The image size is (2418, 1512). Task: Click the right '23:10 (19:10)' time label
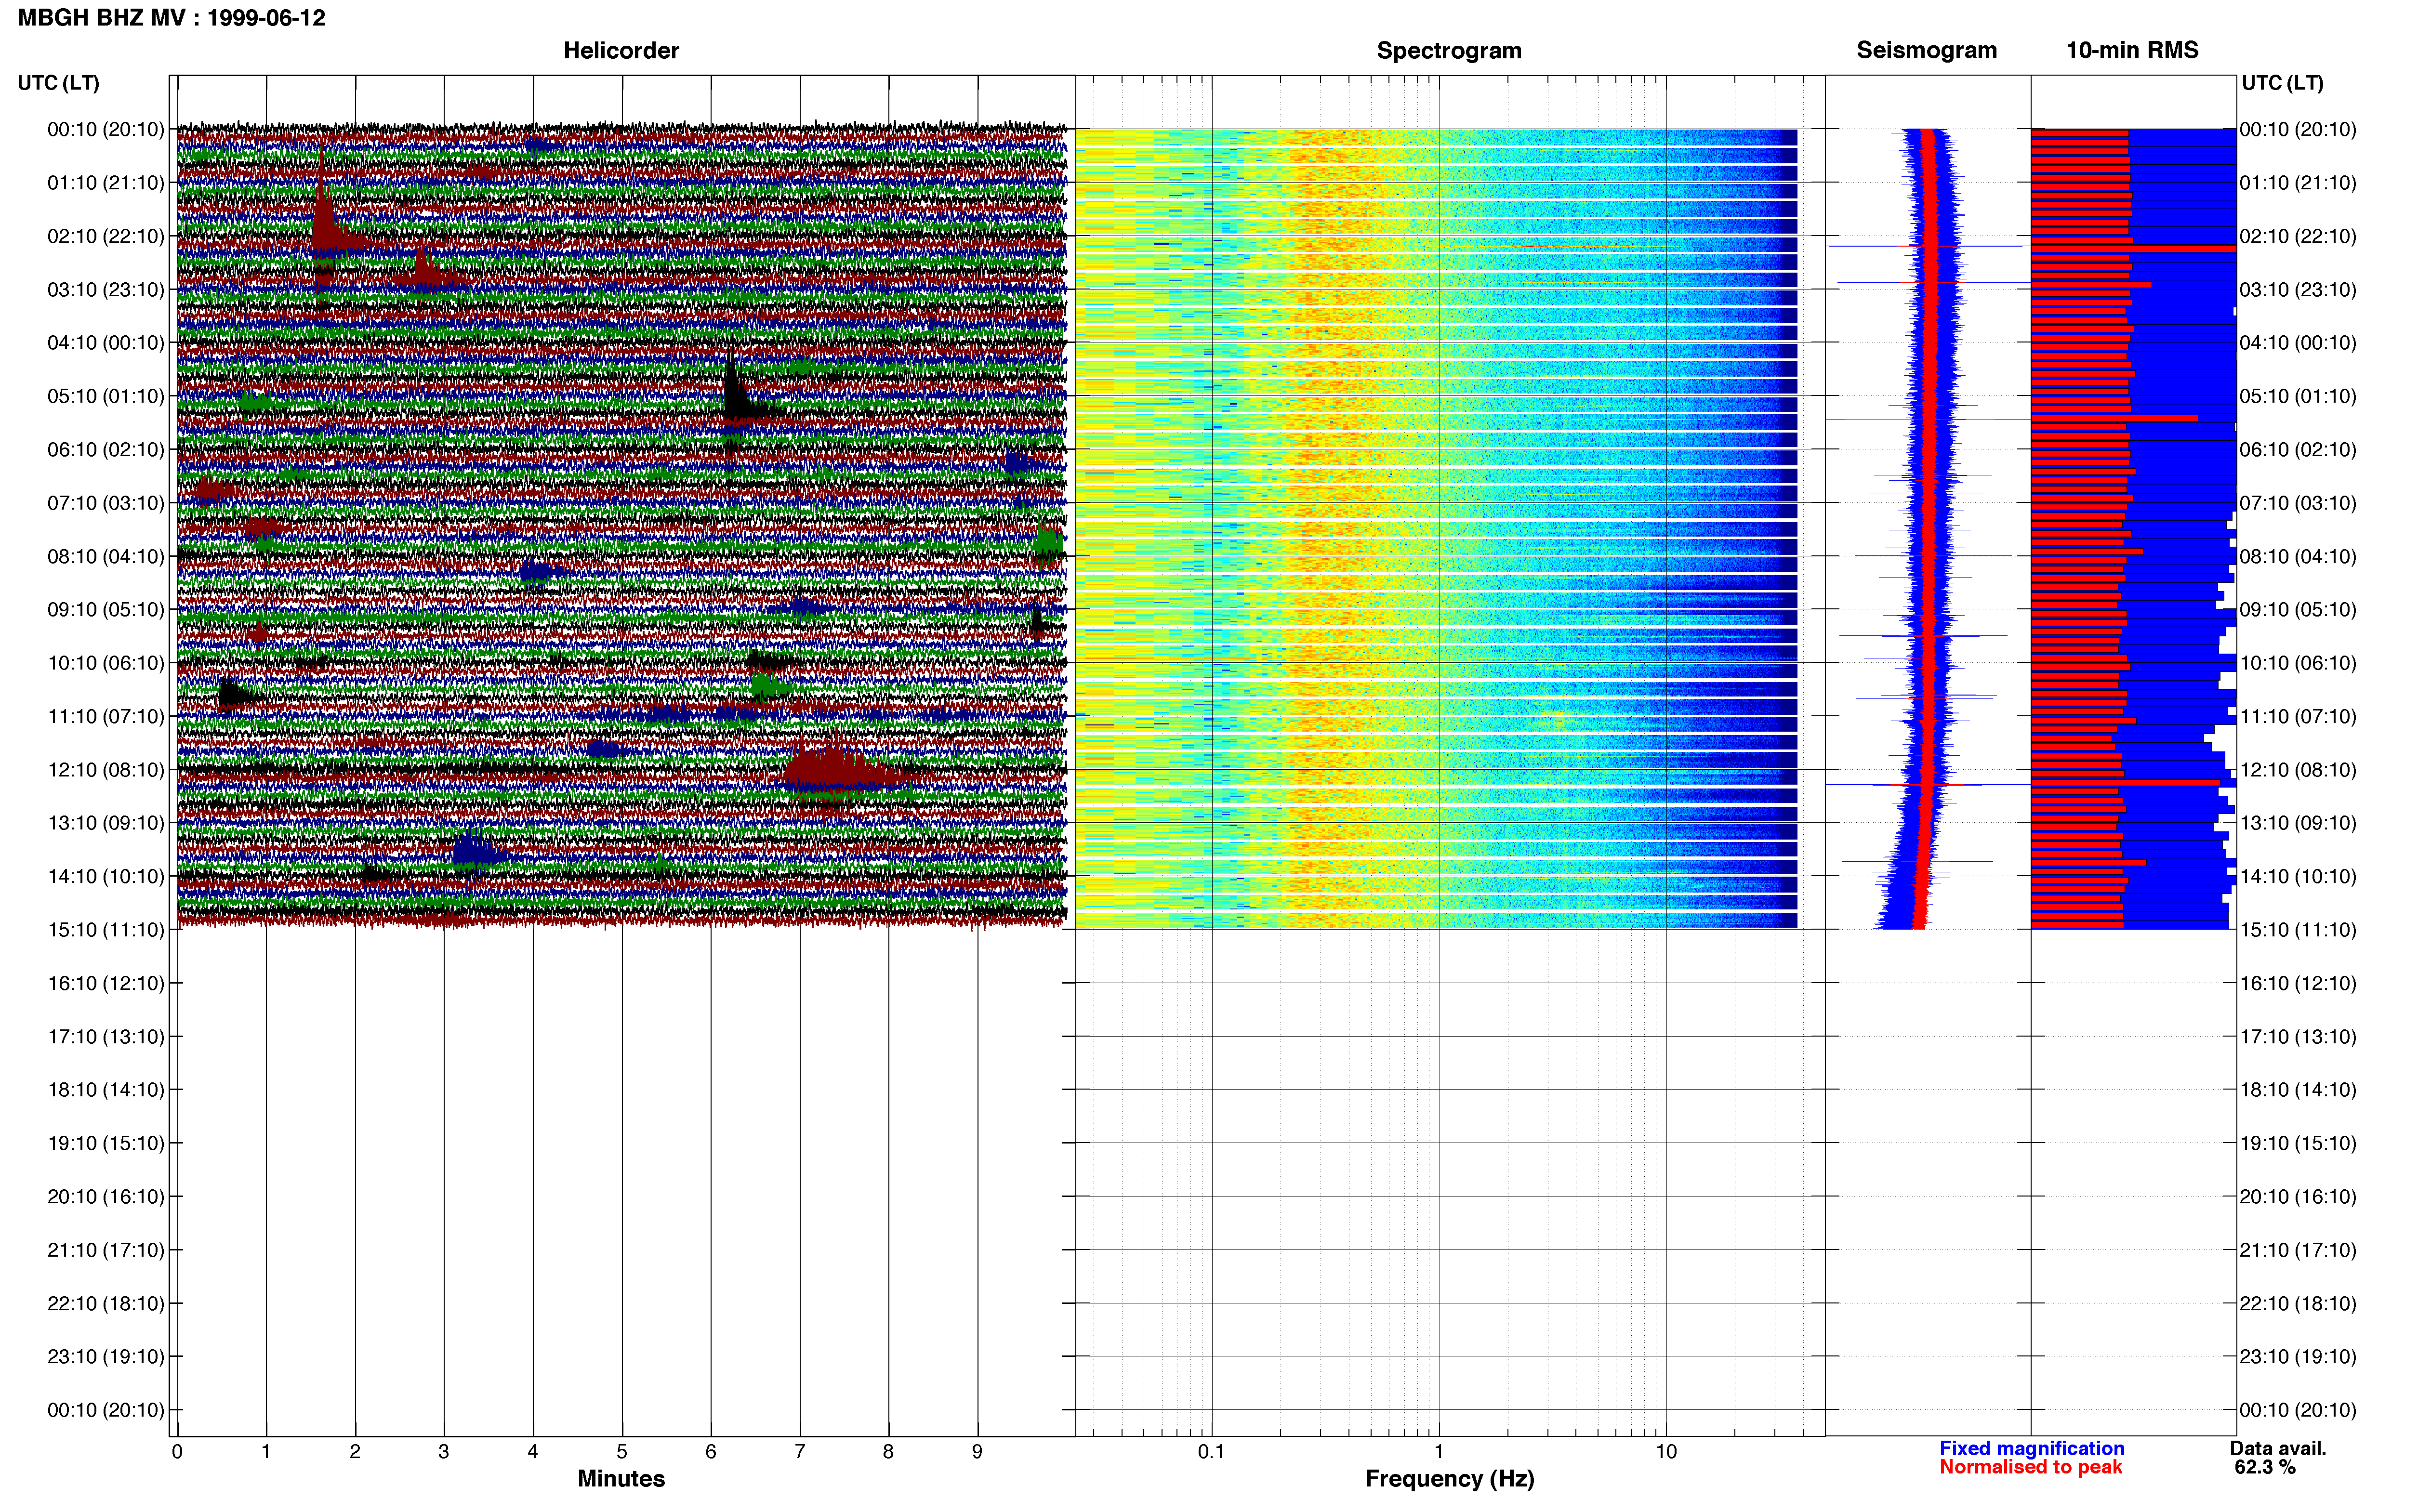(2298, 1357)
